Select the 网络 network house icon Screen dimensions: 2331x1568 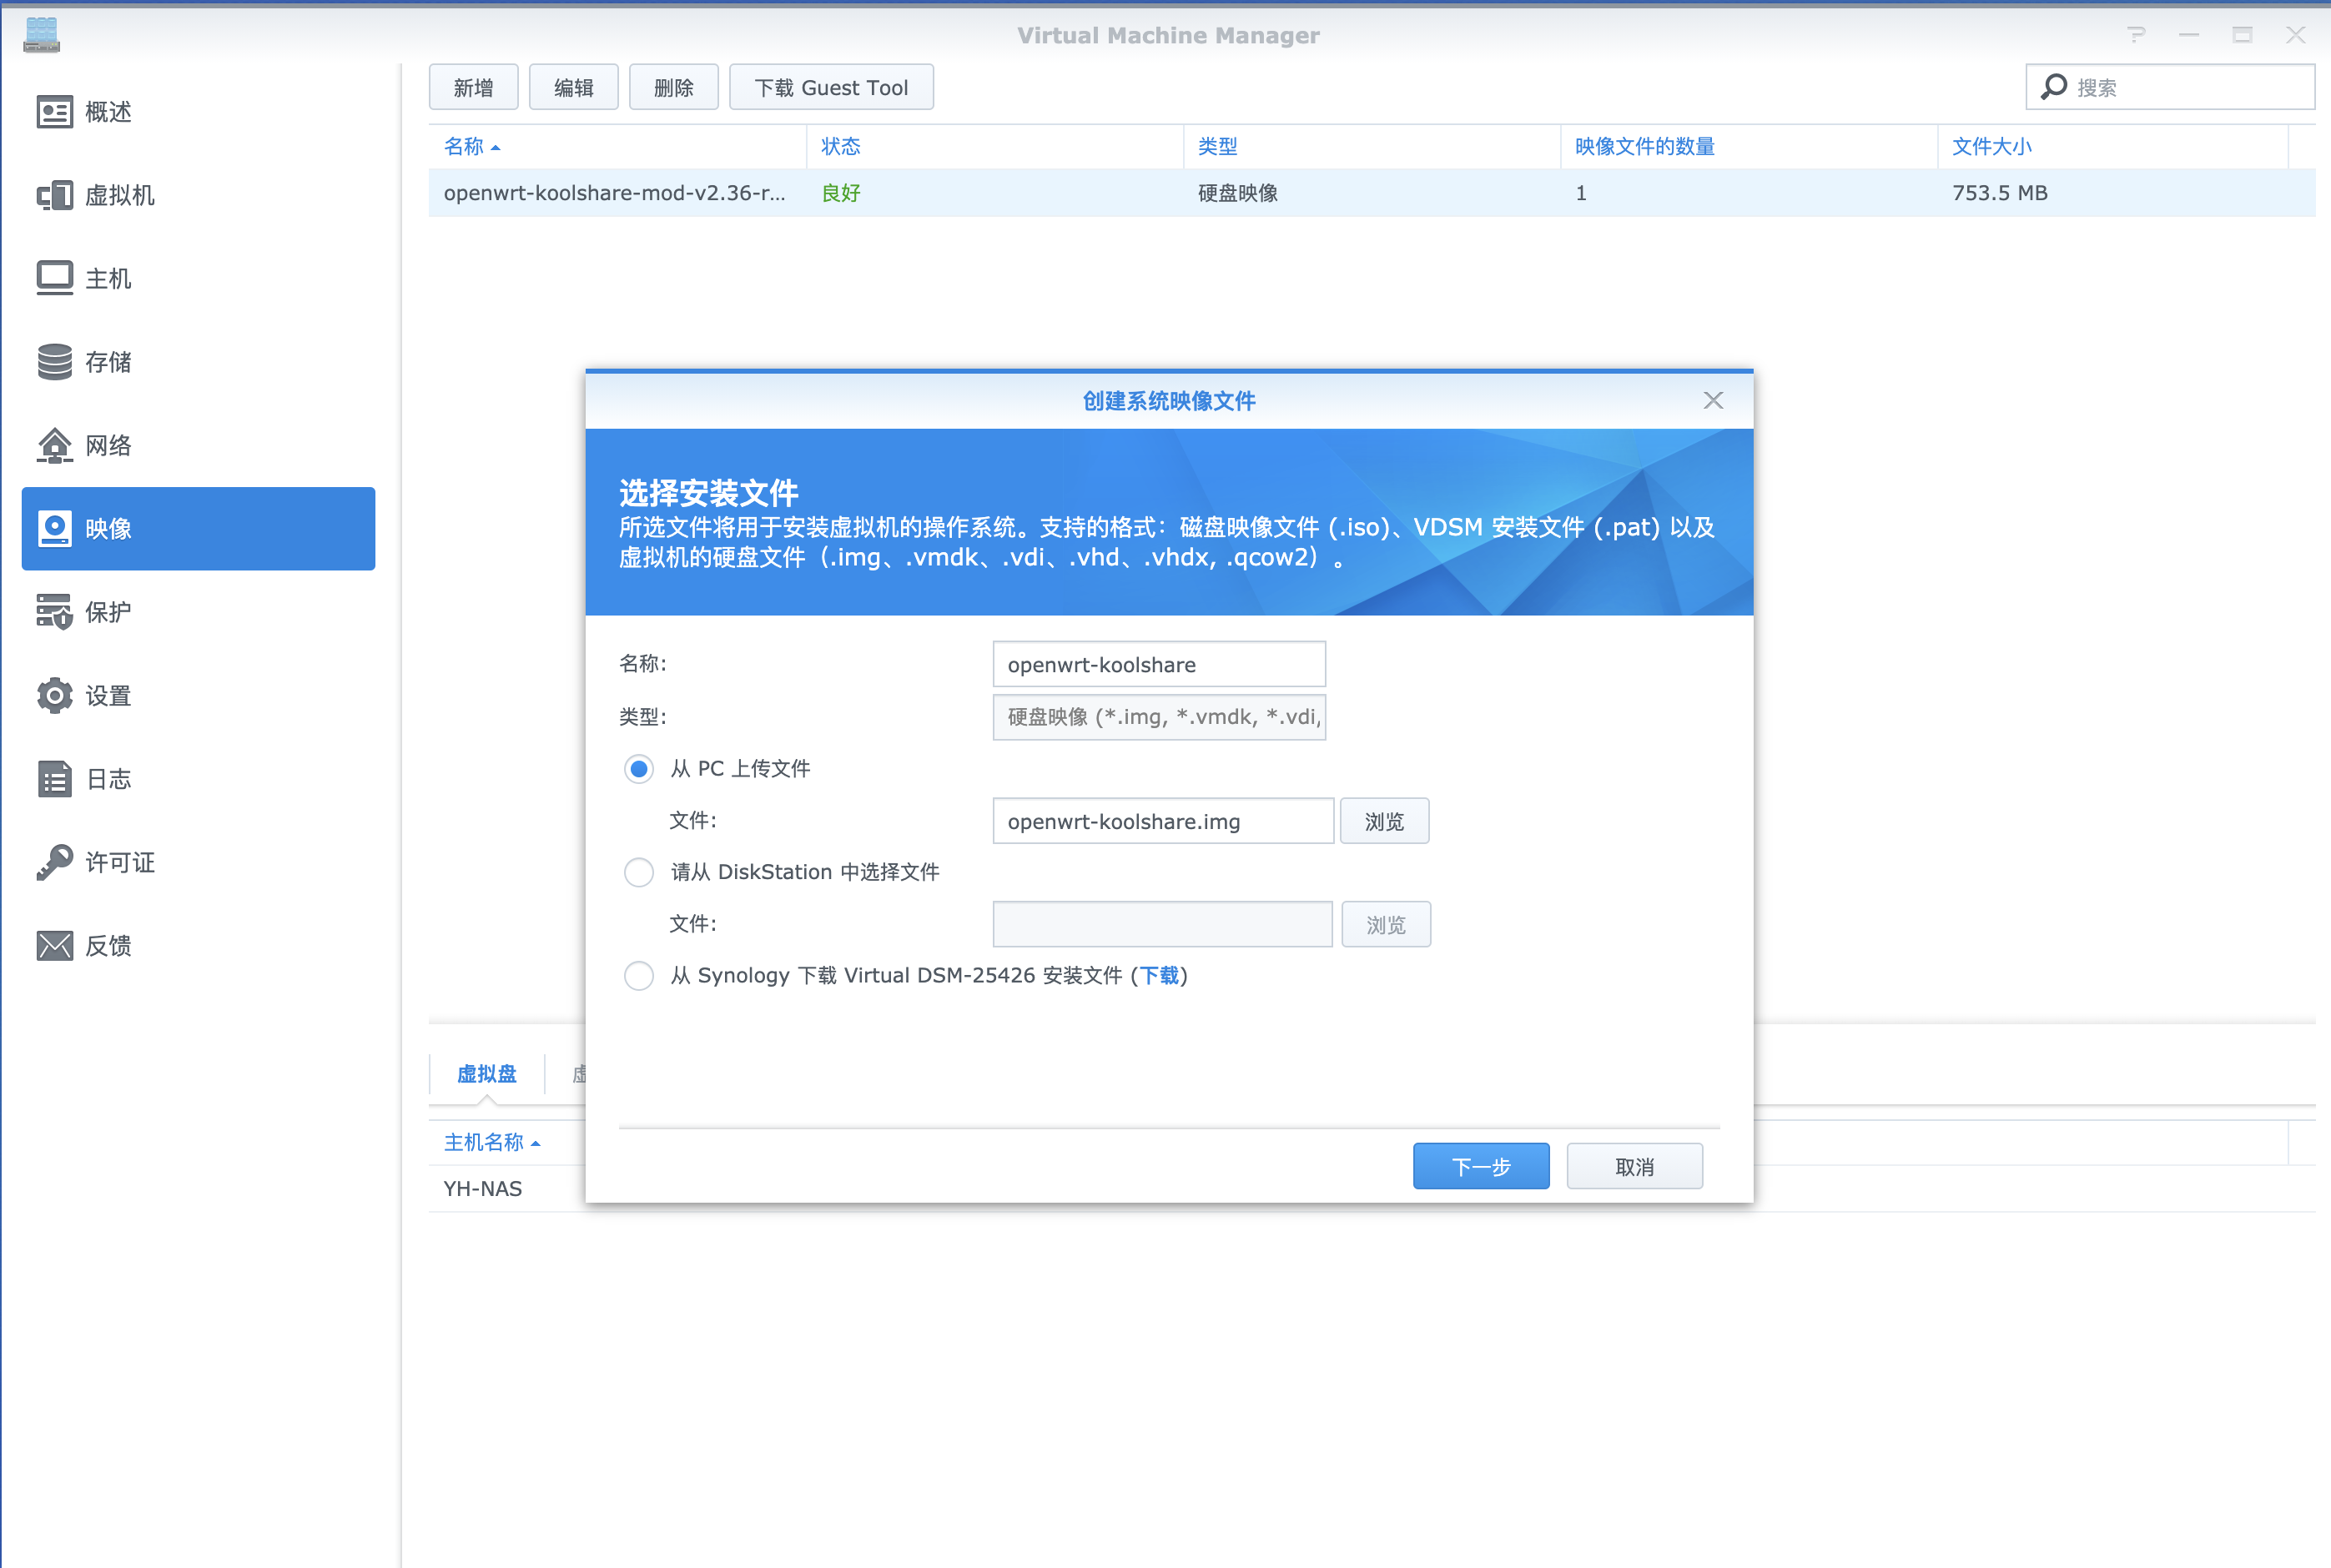(54, 445)
